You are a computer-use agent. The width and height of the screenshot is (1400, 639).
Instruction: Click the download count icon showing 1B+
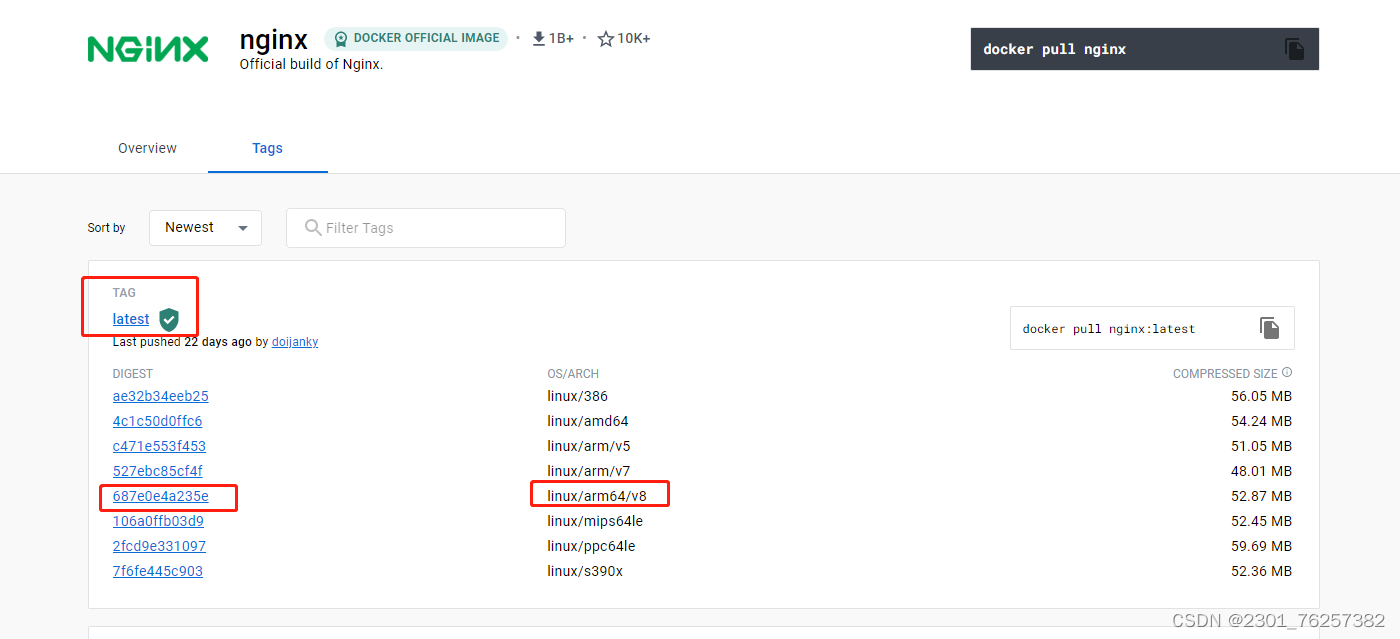[538, 38]
